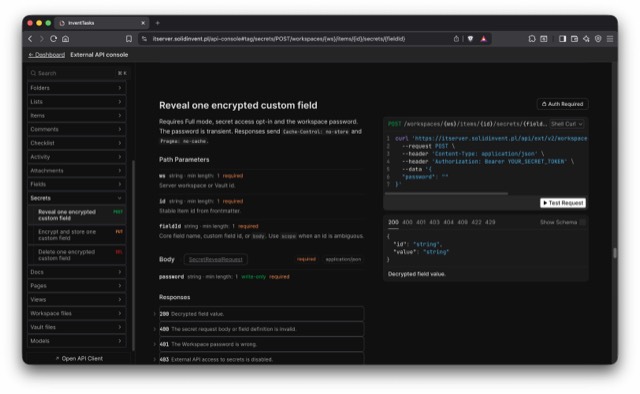The image size is (640, 394).
Task: Select Reveal one encrypted custom field endpoint
Action: click(x=77, y=215)
